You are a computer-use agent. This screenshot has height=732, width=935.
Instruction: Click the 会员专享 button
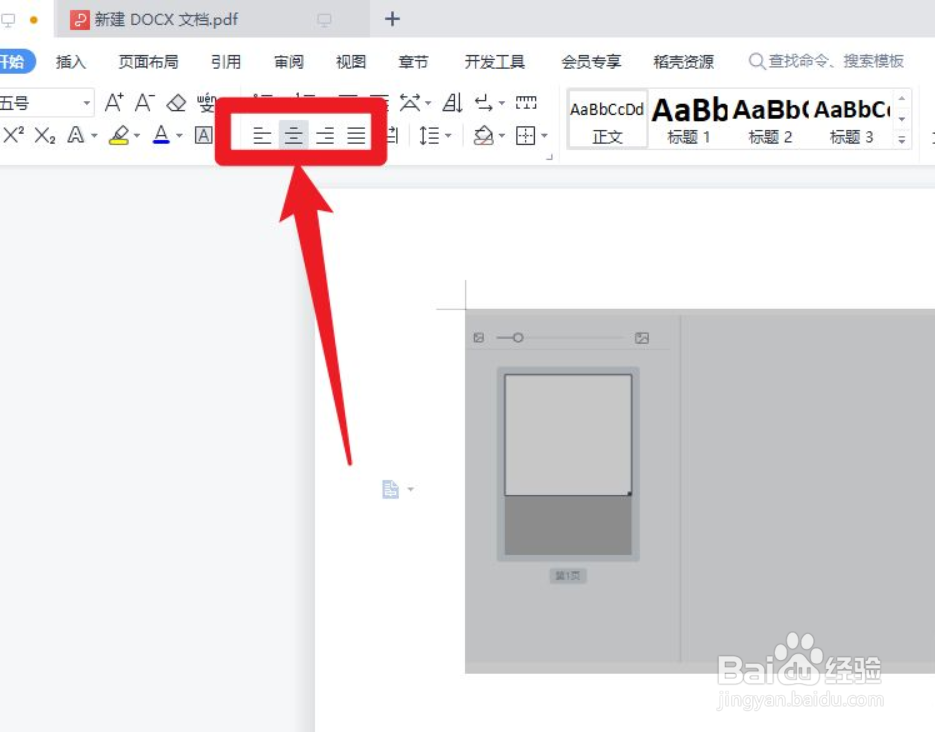pyautogui.click(x=590, y=61)
